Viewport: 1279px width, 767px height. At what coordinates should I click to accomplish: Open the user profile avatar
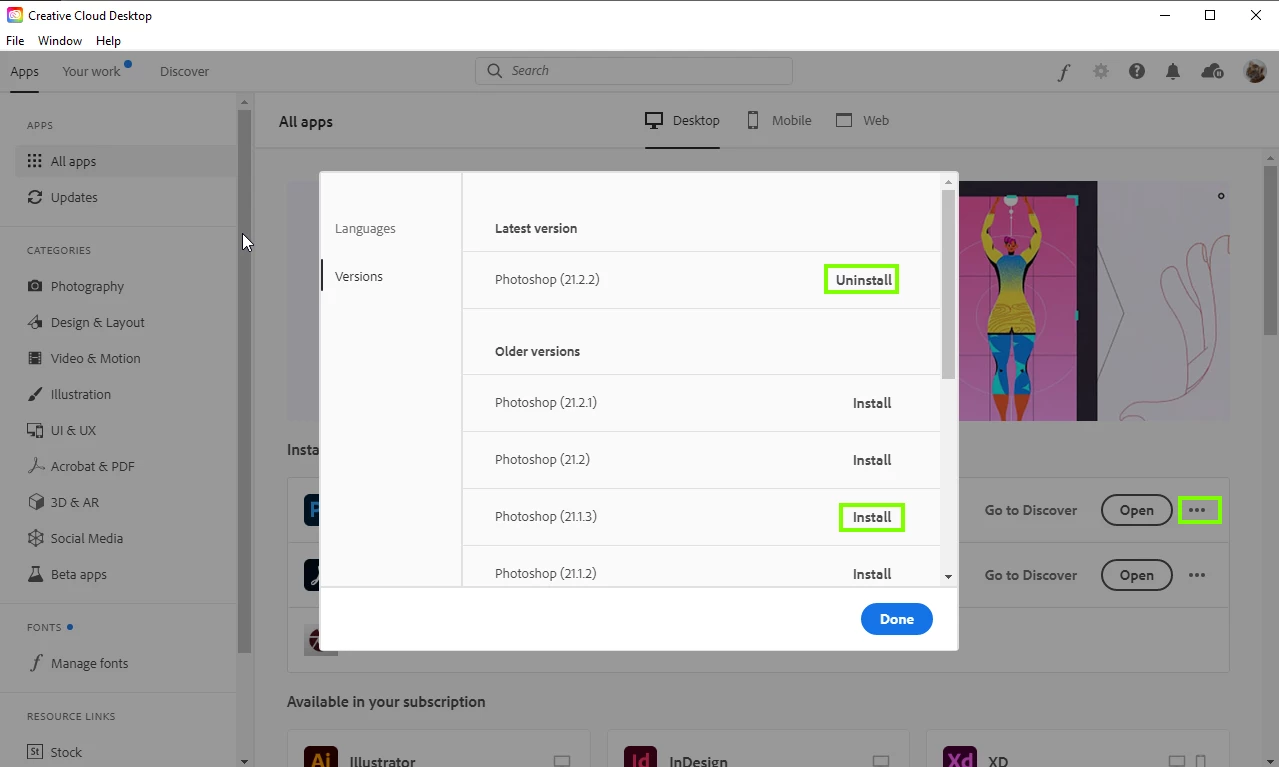1255,71
